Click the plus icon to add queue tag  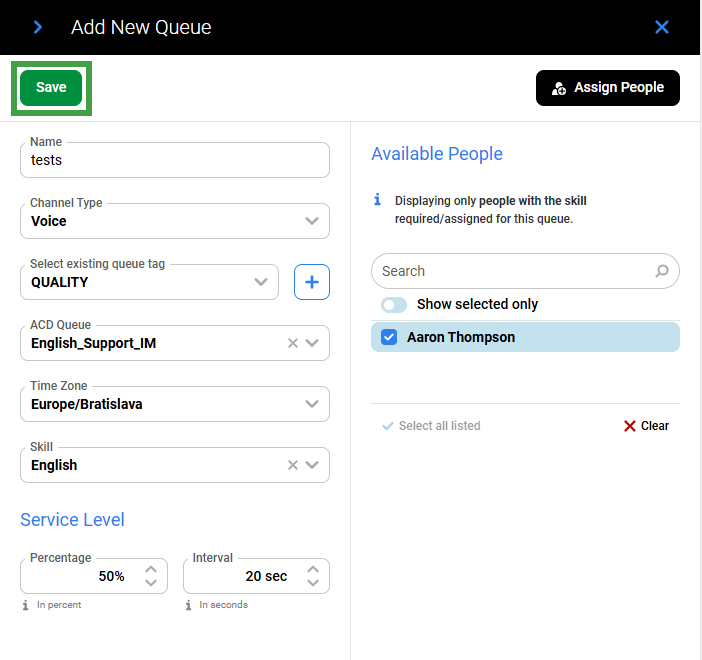click(x=311, y=282)
